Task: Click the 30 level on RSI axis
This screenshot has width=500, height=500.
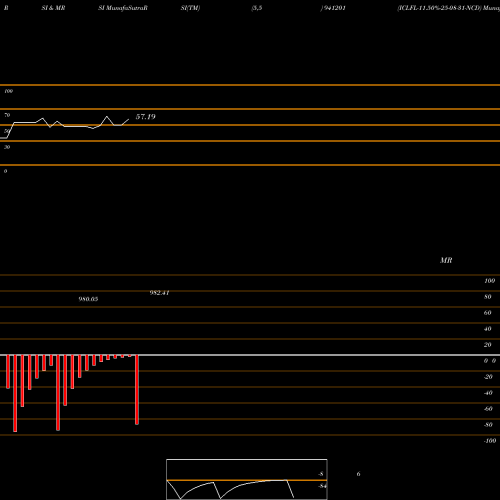Action: coord(7,147)
